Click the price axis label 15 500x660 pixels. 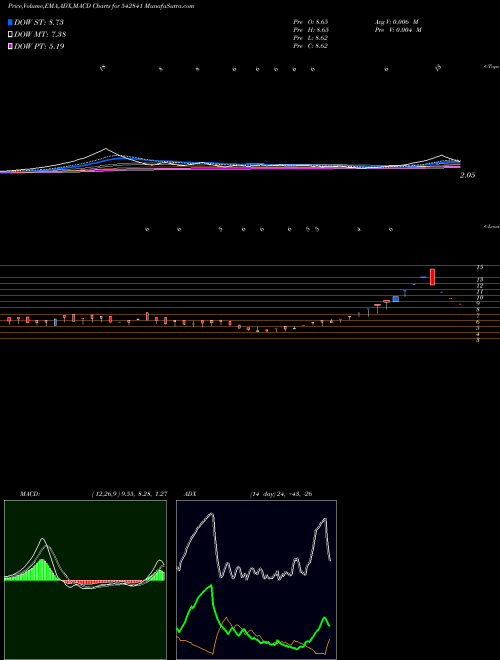(479, 267)
